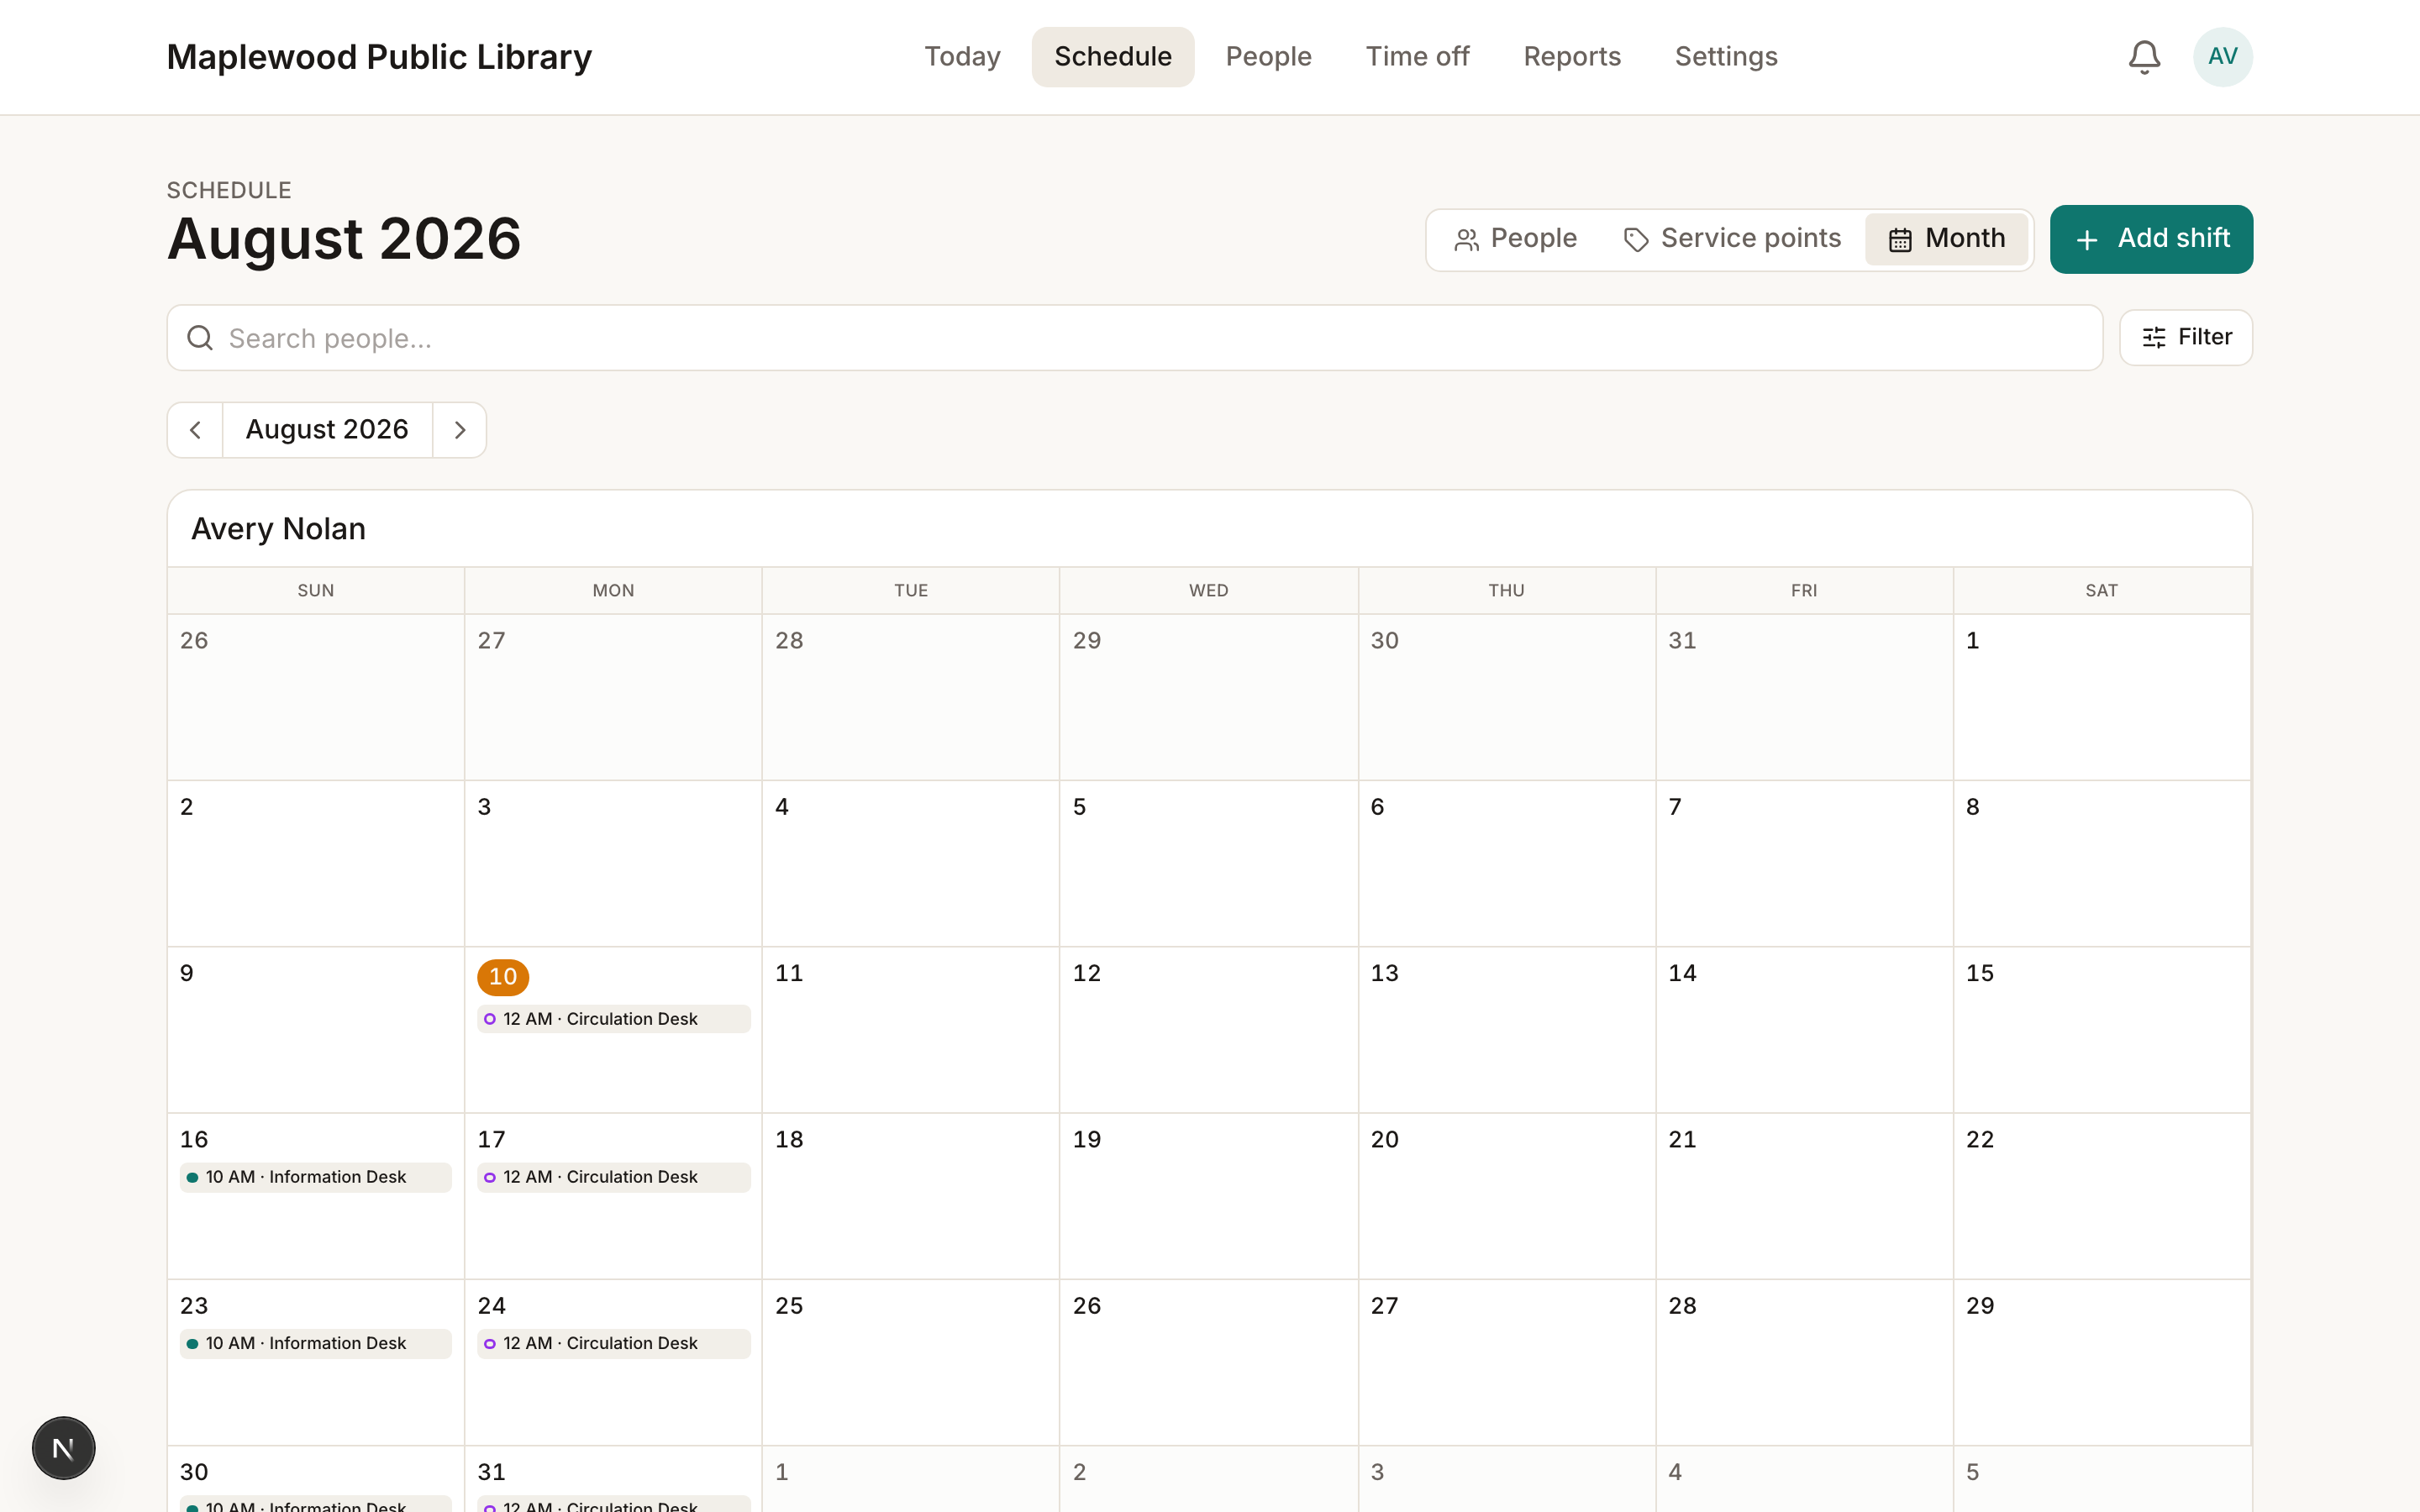2420x1512 pixels.
Task: Go to previous month arrow
Action: pyautogui.click(x=195, y=430)
